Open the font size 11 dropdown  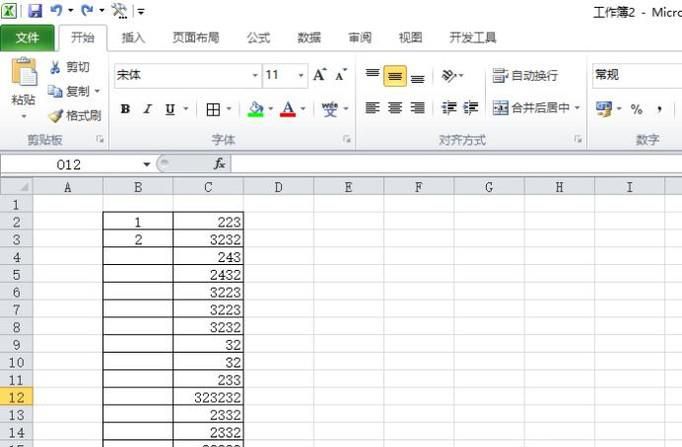point(301,75)
